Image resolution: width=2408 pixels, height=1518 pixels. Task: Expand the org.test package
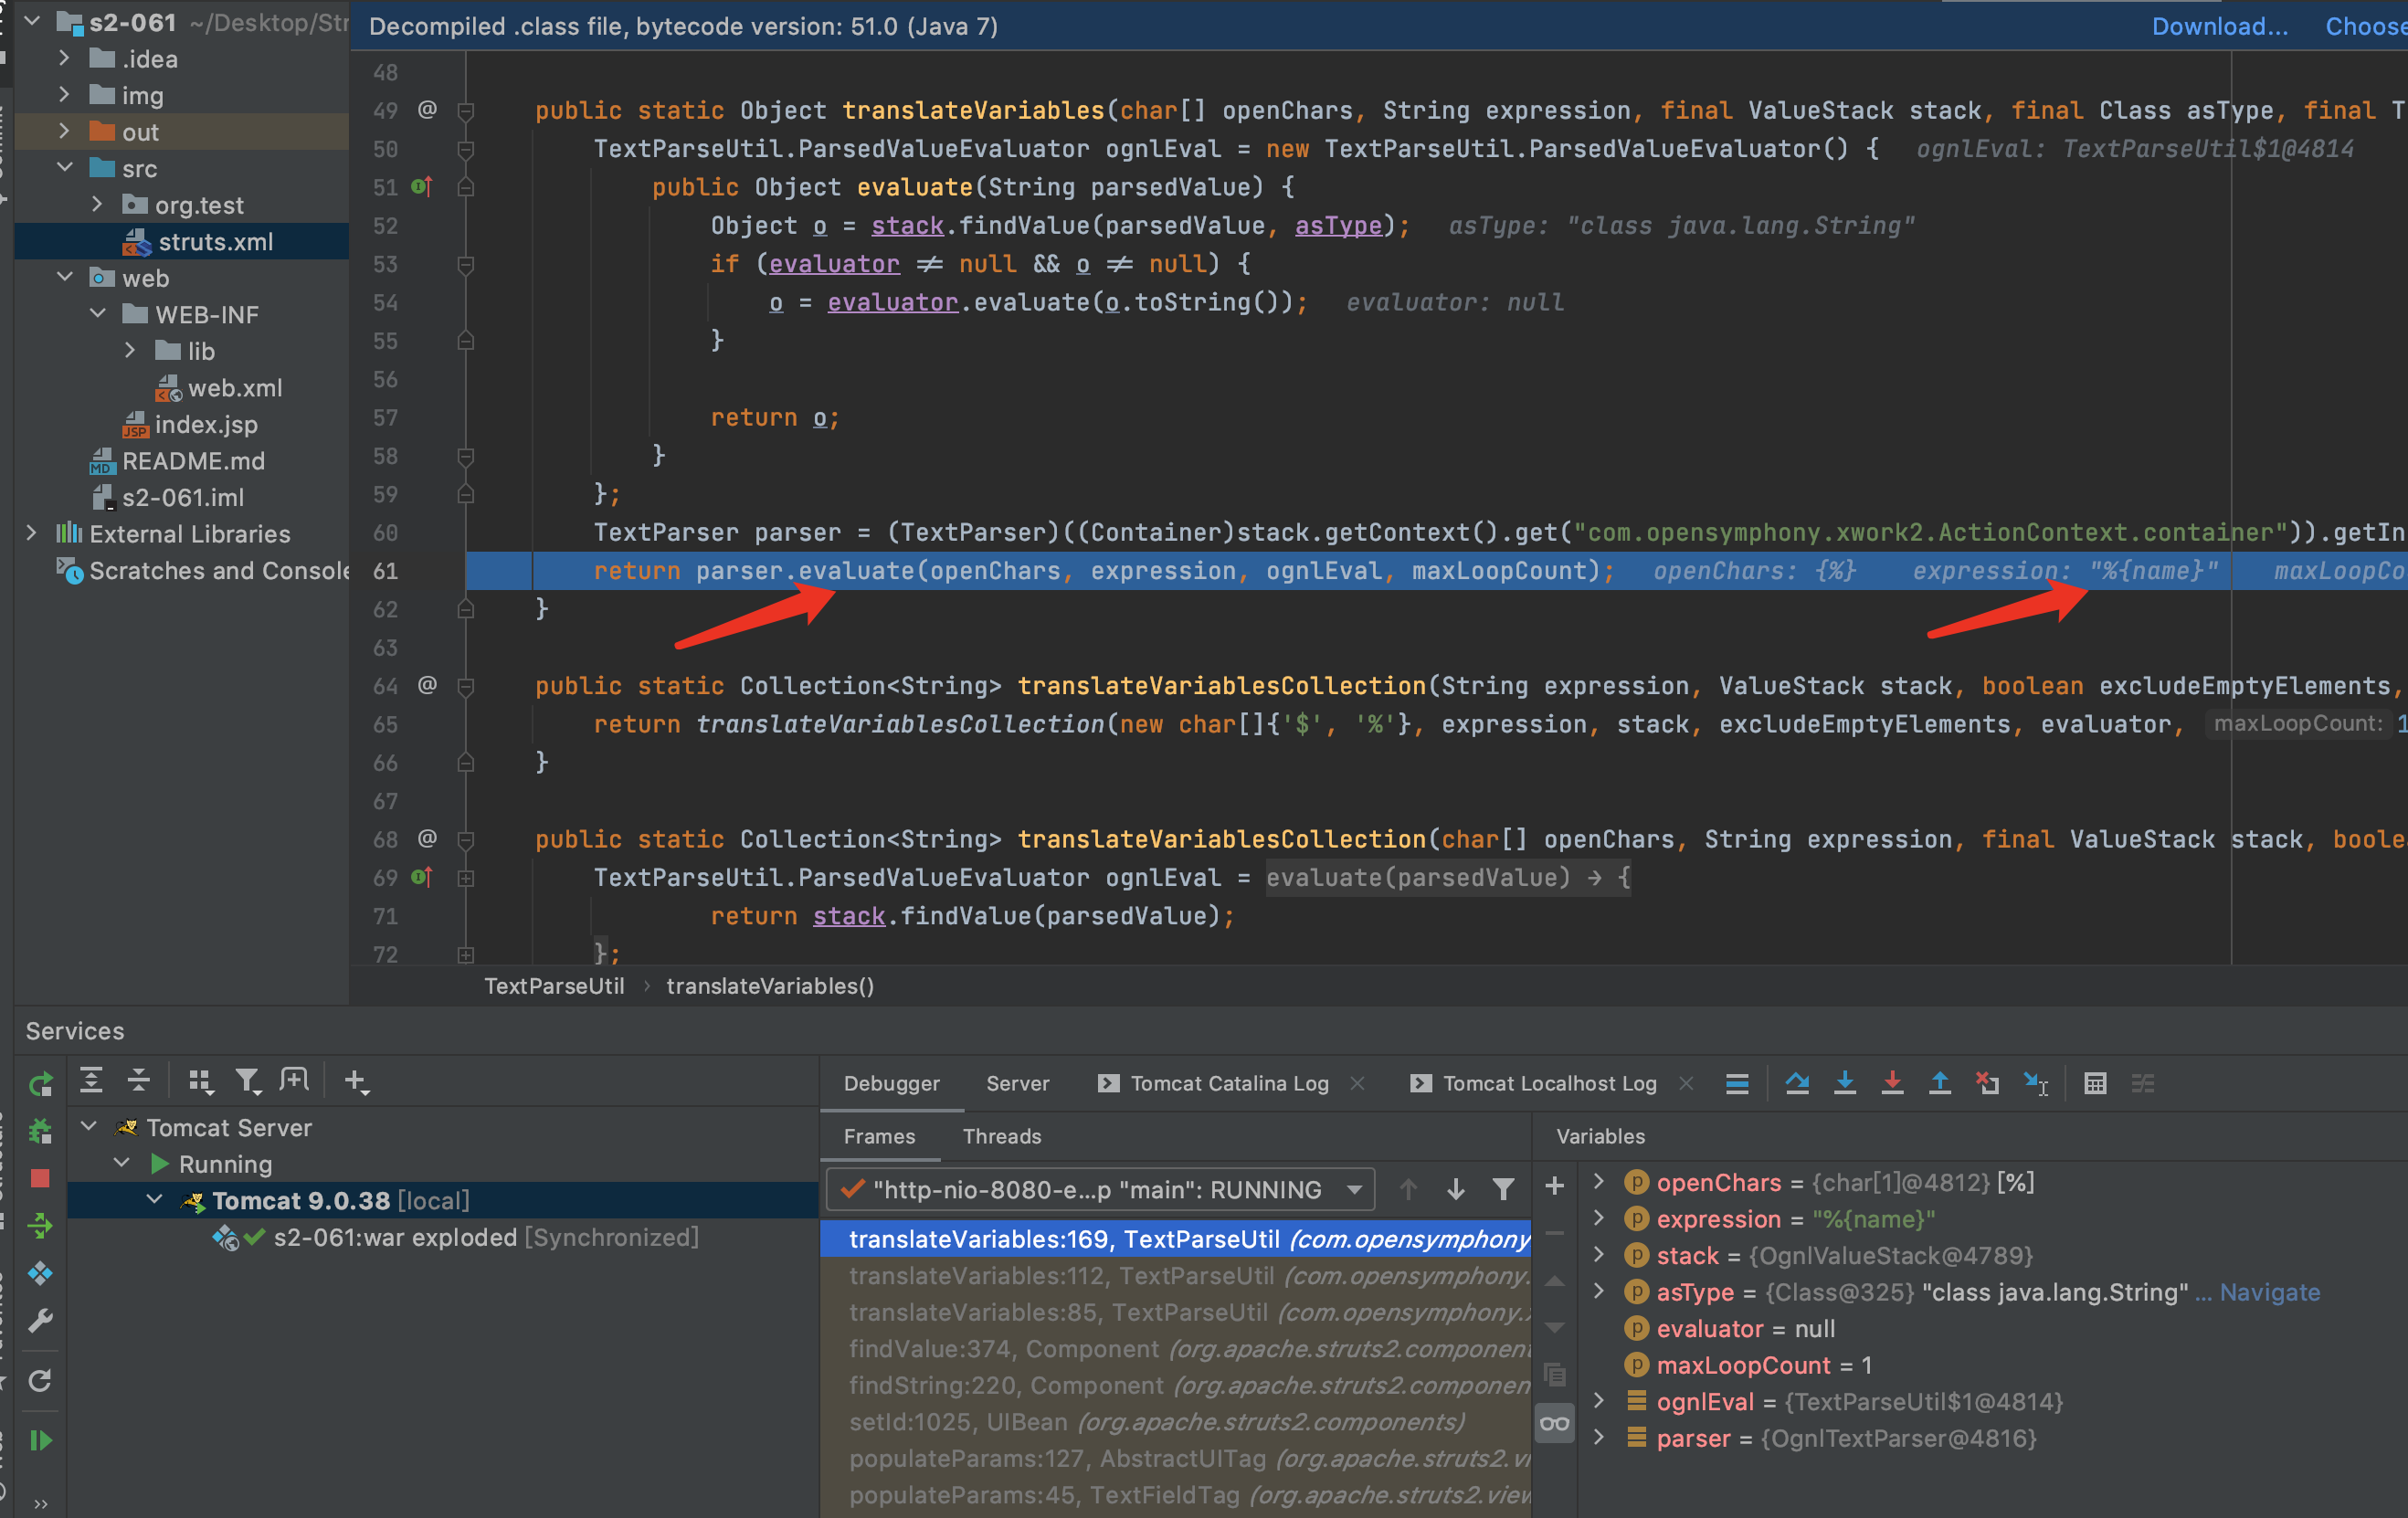(97, 204)
